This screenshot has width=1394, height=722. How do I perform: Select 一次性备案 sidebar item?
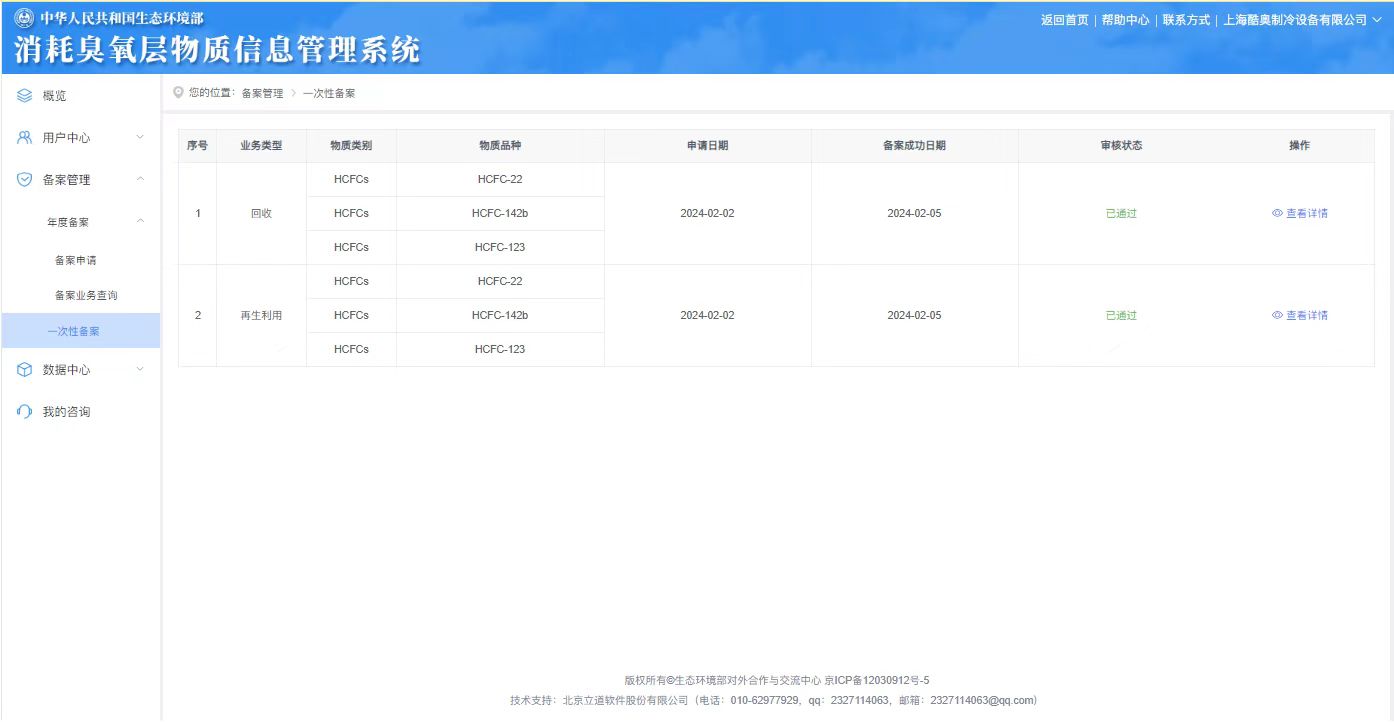[x=74, y=332]
